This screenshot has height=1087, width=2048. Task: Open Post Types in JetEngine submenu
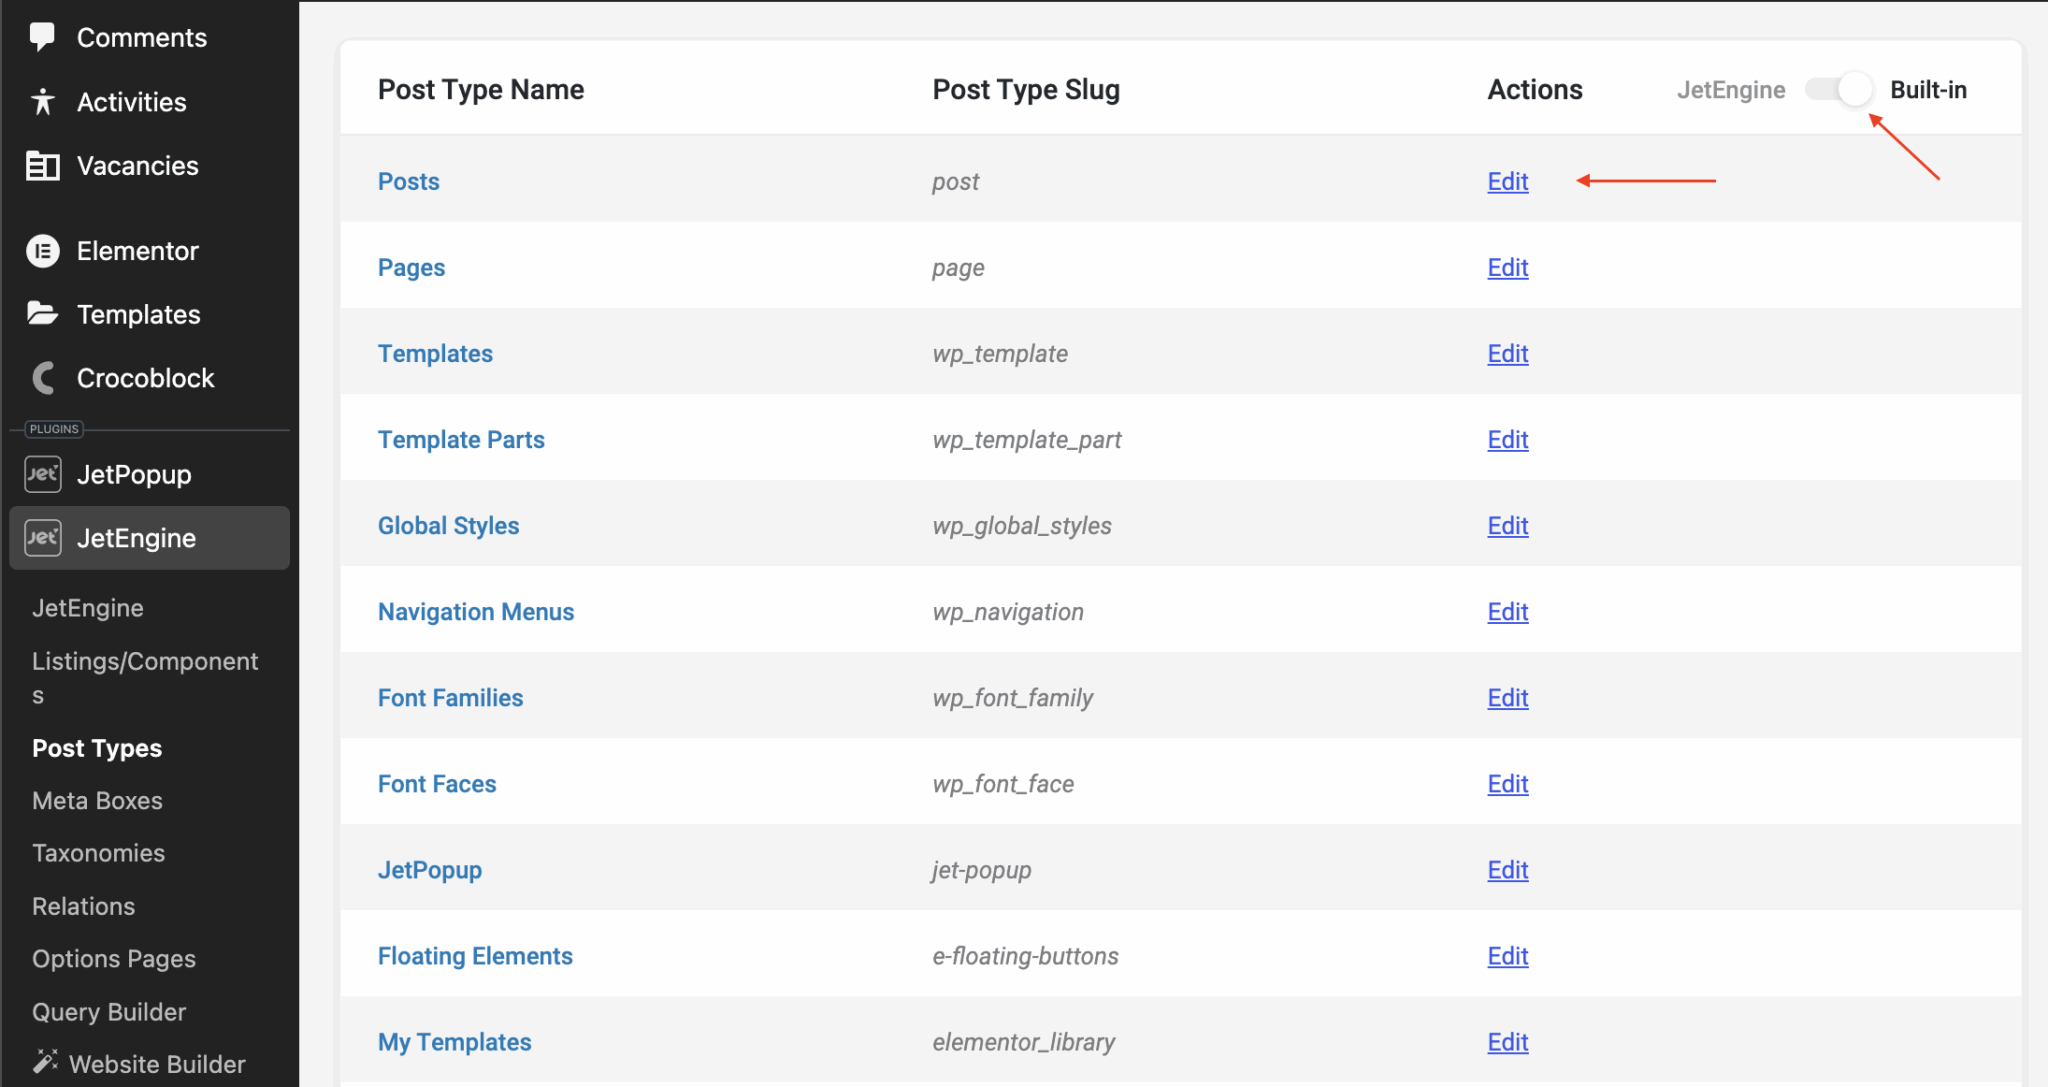click(96, 747)
